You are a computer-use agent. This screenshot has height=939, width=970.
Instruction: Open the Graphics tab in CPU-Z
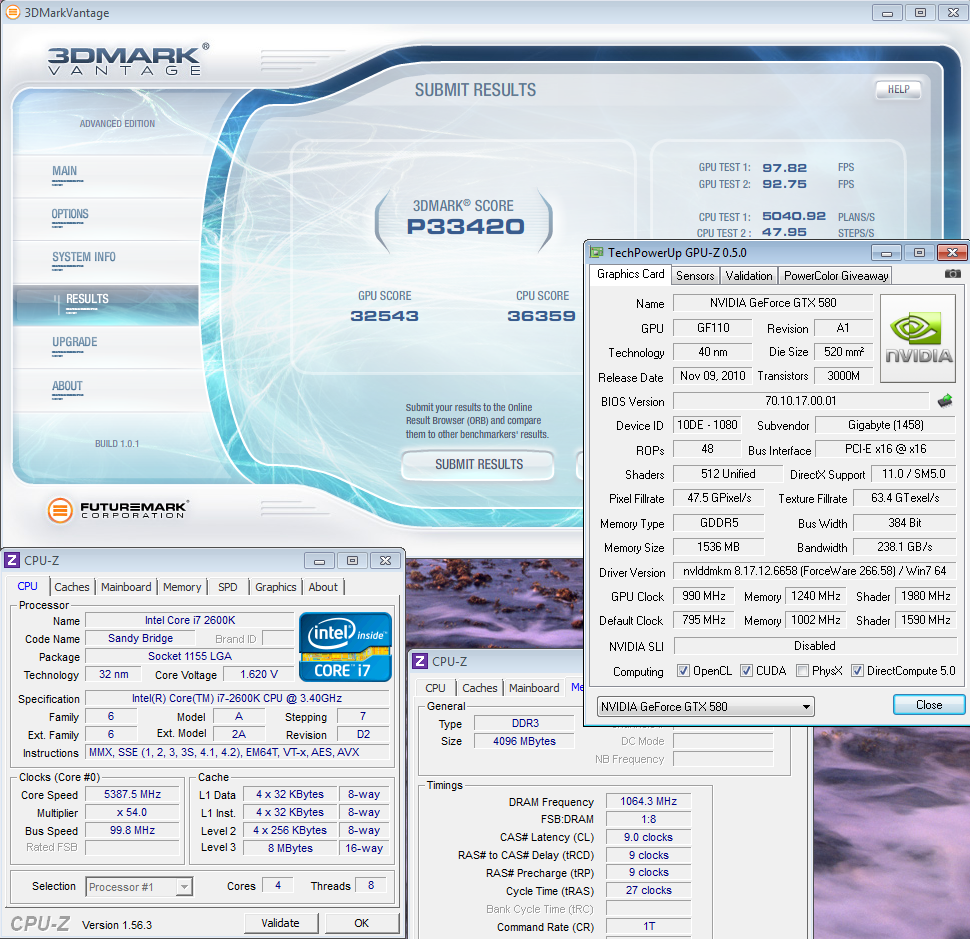276,587
